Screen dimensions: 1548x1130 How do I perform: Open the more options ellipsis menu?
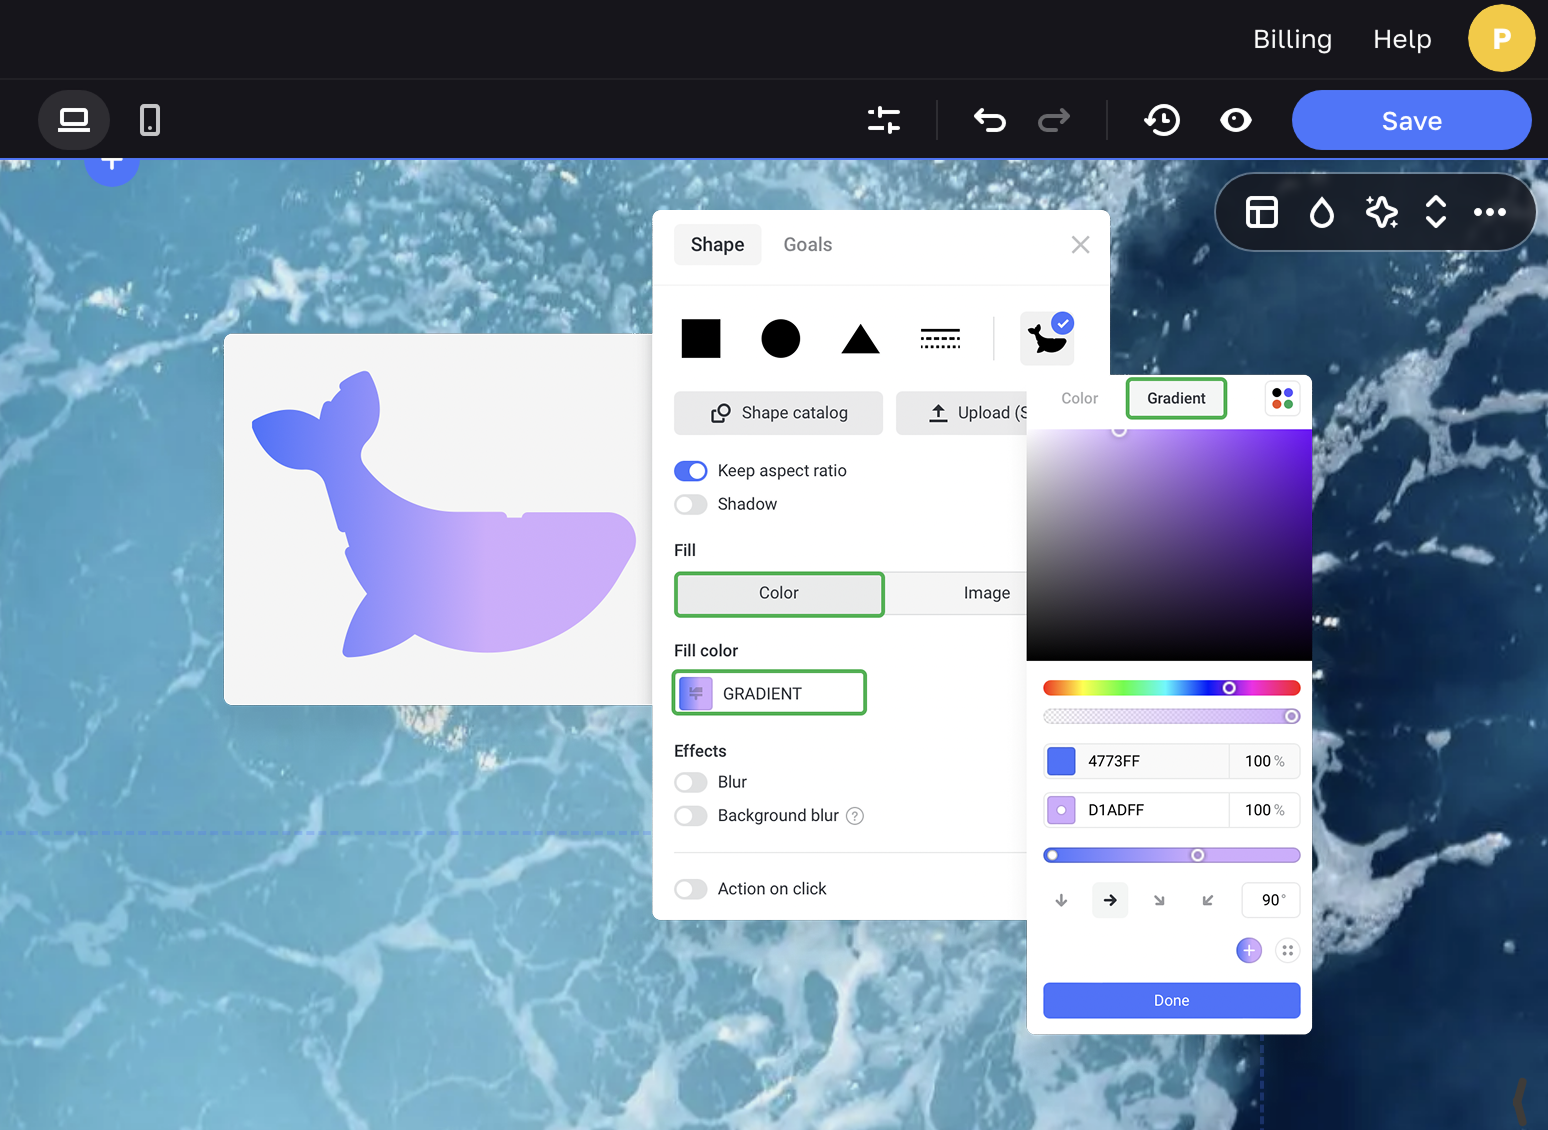[x=1489, y=212]
